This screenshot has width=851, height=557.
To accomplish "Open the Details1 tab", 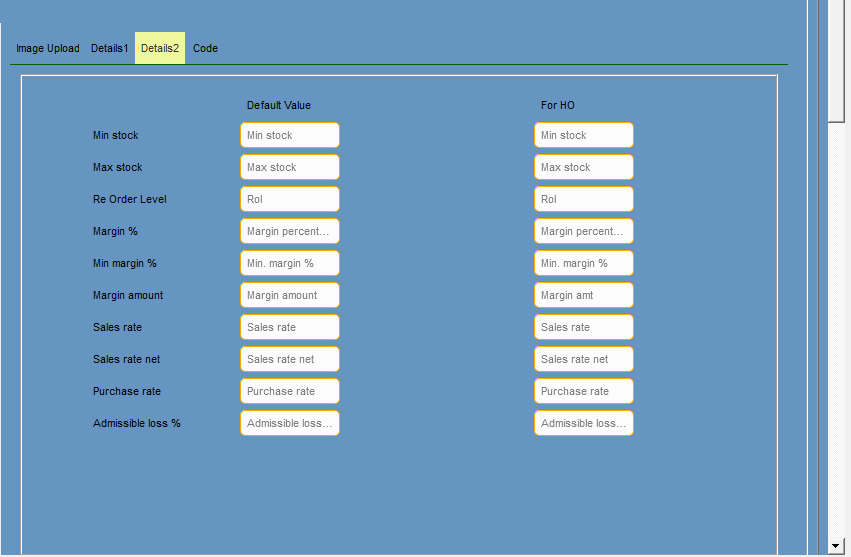I will [x=110, y=48].
